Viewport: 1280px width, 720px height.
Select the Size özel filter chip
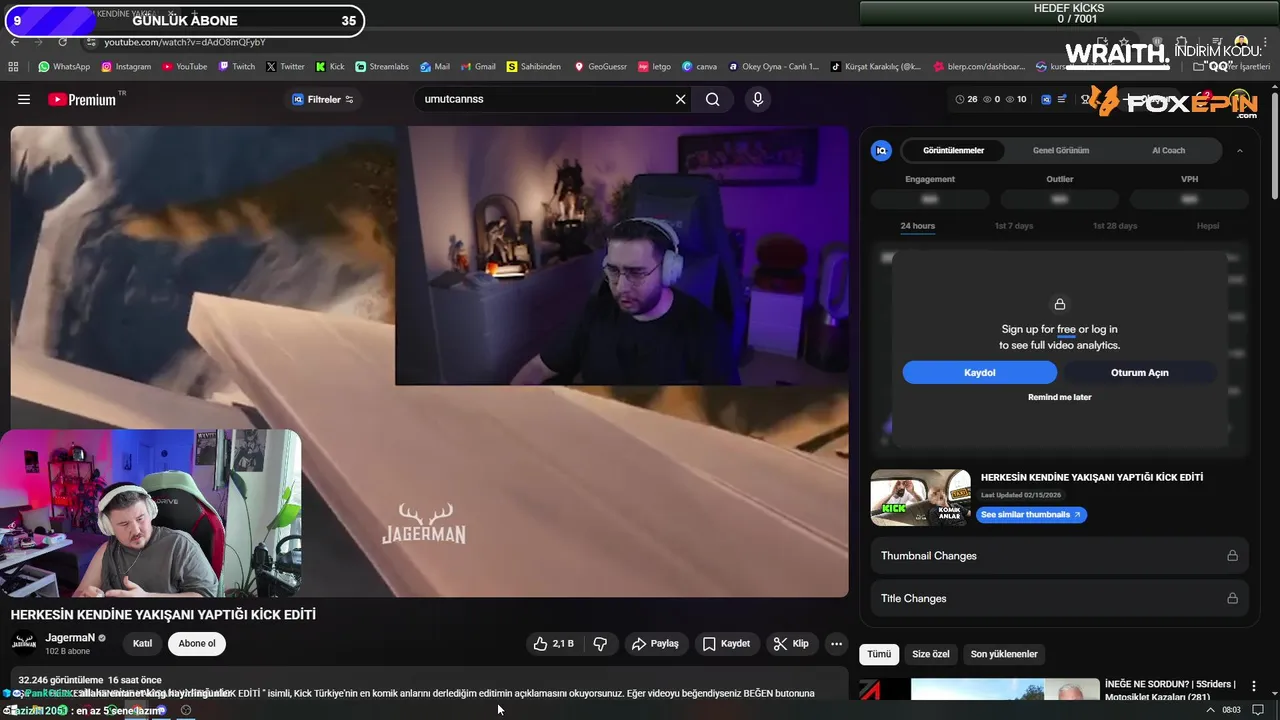(x=931, y=654)
